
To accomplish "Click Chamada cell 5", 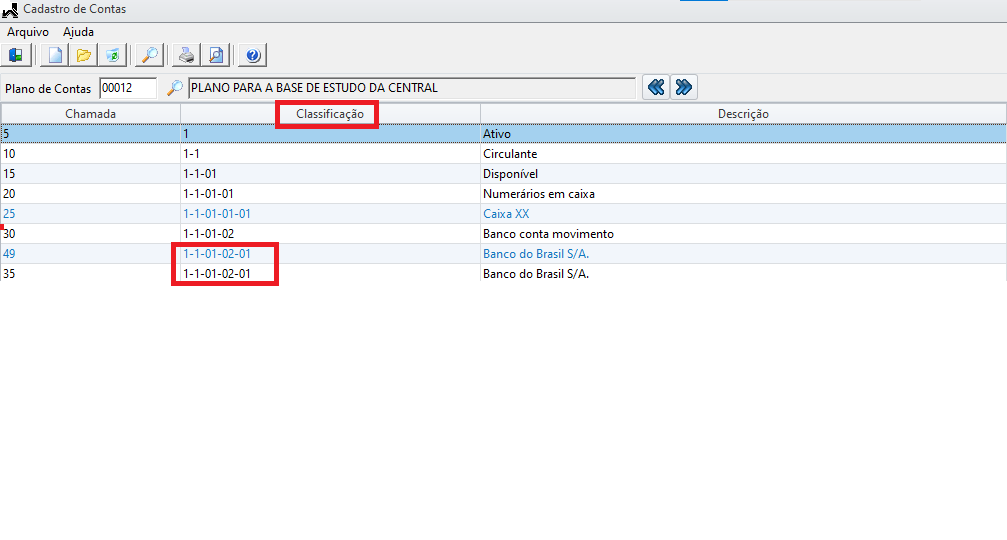I will coord(91,134).
